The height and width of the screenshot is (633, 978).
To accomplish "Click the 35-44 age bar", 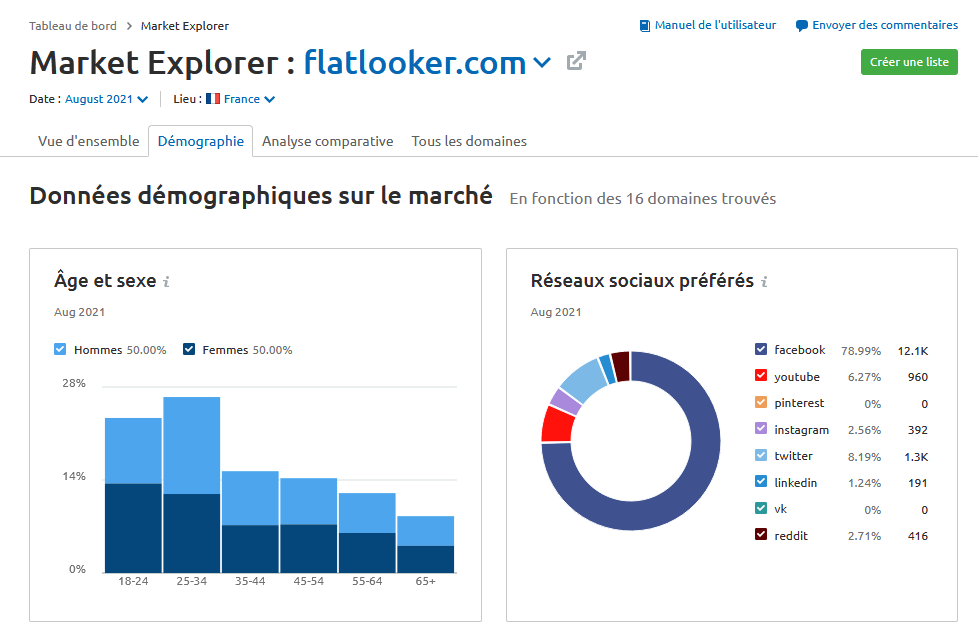I will pos(250,521).
